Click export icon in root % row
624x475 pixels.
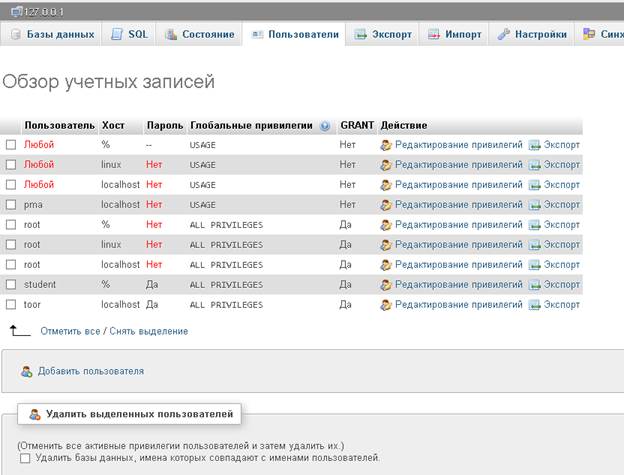point(534,225)
